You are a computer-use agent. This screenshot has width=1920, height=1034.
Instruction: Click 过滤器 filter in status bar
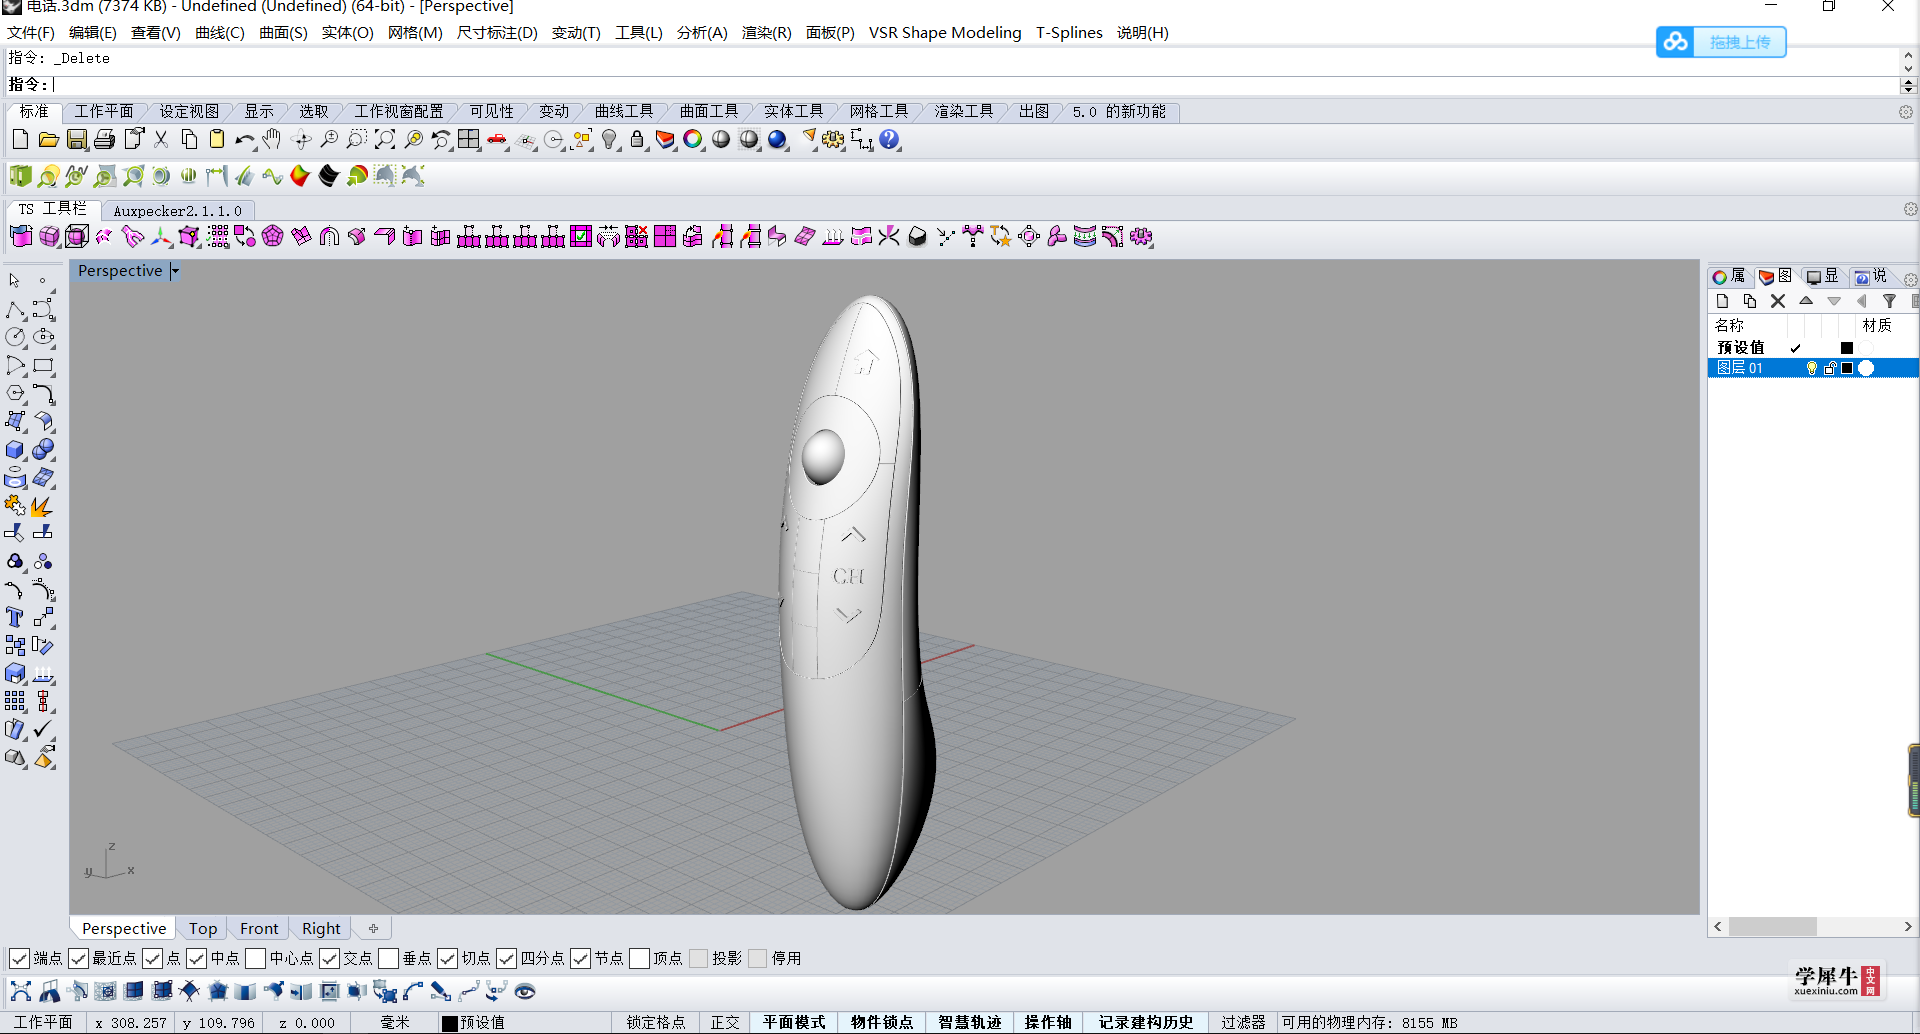tap(1243, 1022)
